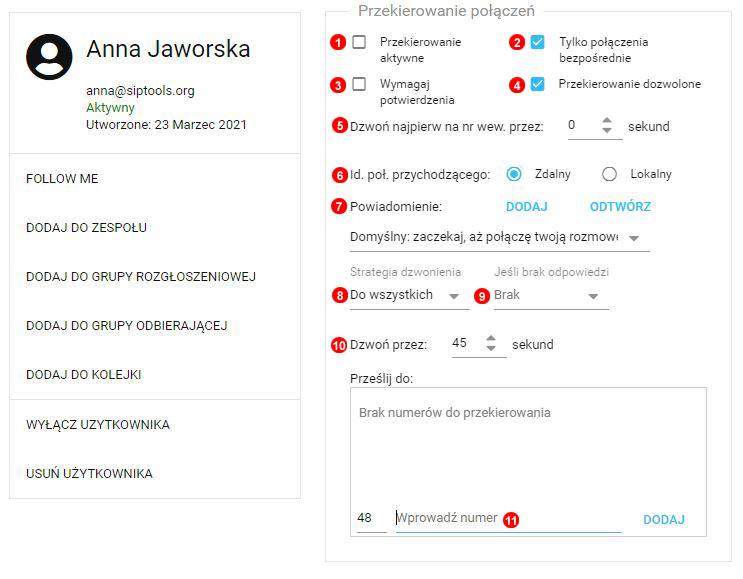Click the ODTWÓRZ playback button
This screenshot has height=579, width=743.
620,207
